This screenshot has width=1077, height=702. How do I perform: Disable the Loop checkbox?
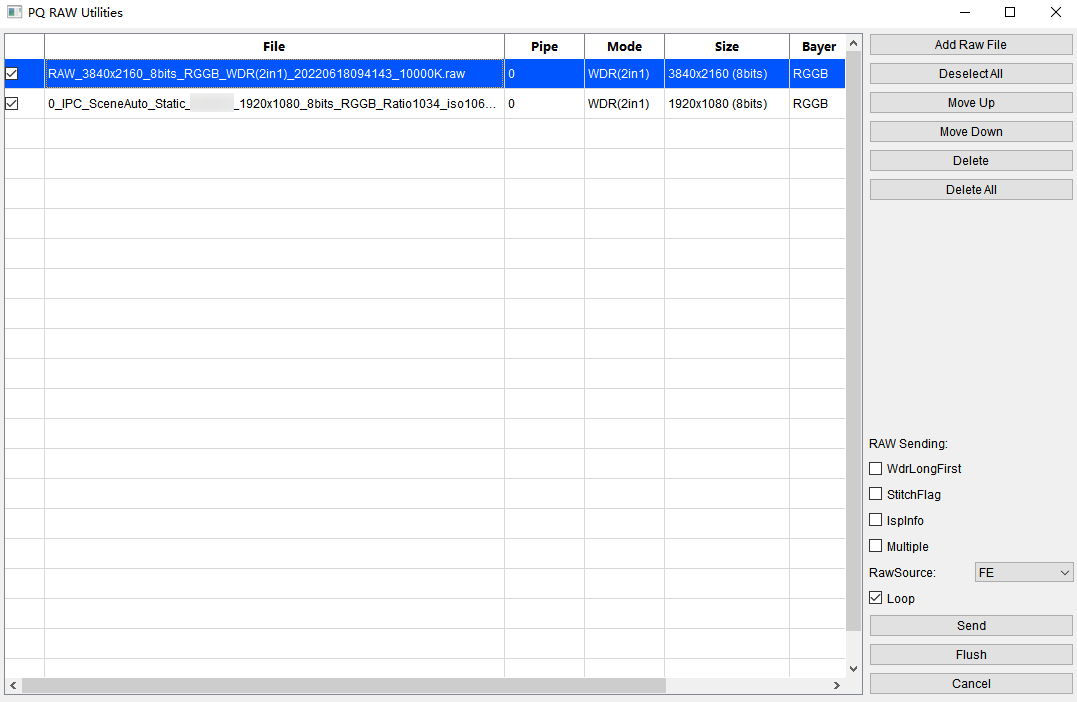click(x=876, y=599)
